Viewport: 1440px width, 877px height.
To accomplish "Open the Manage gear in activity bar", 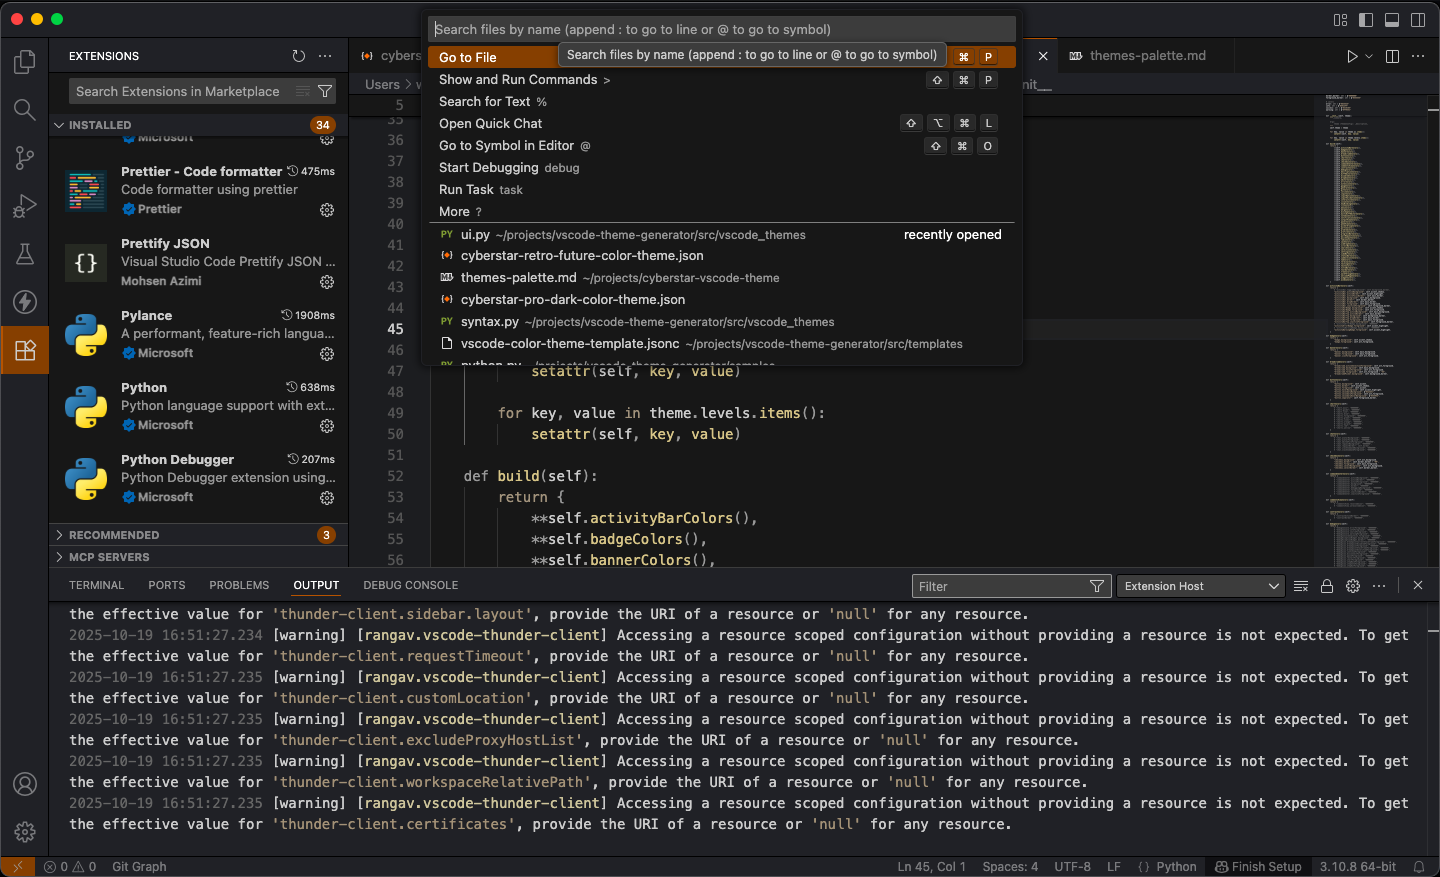I will [25, 832].
